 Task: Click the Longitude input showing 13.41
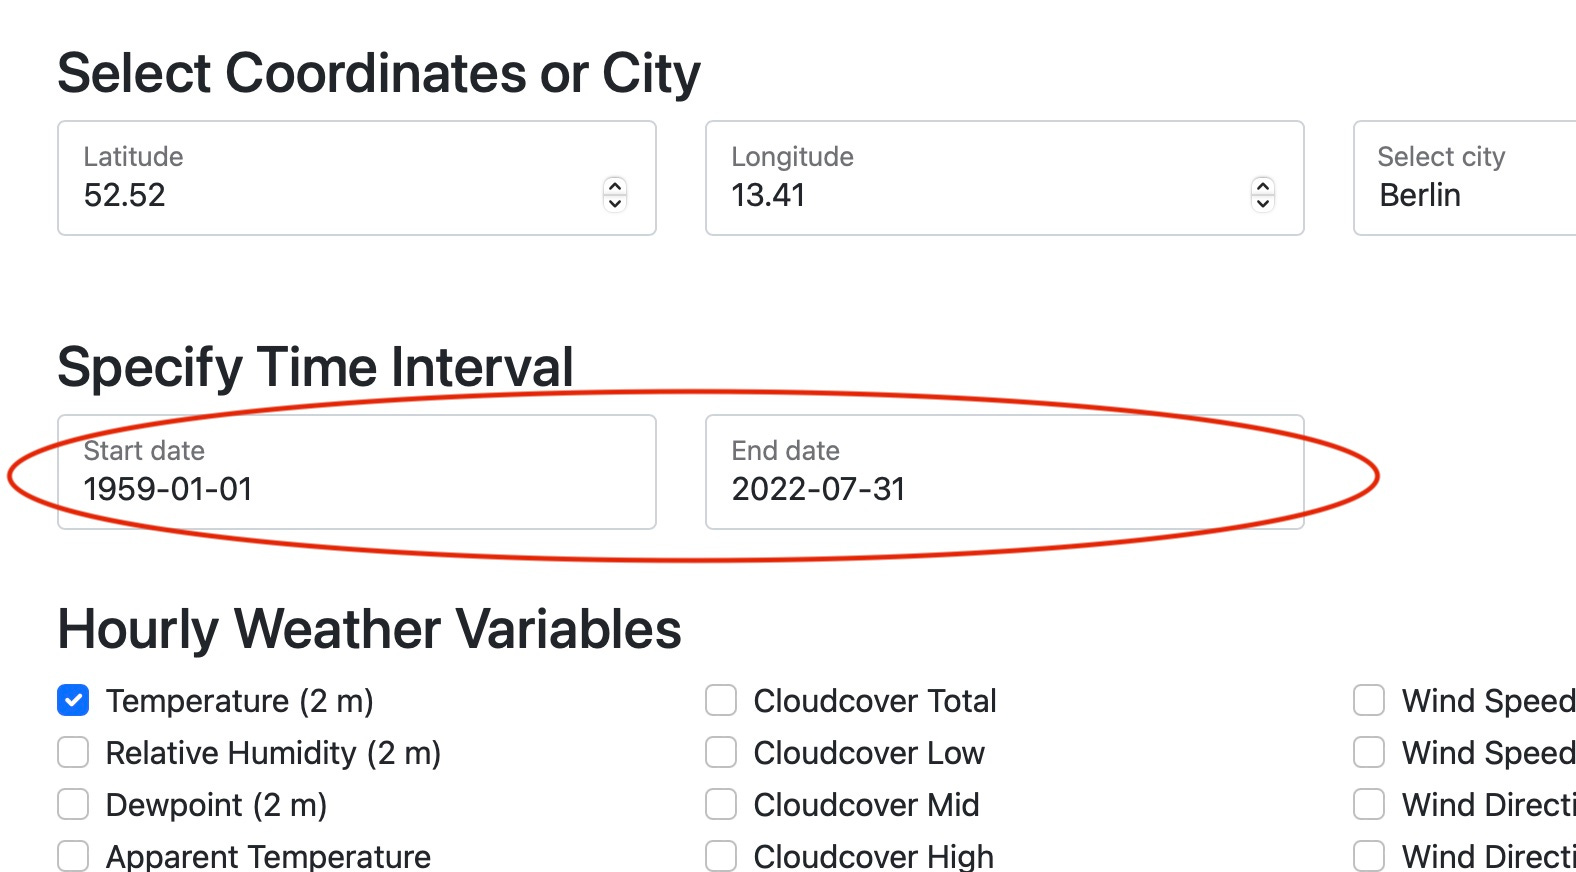tap(950, 195)
